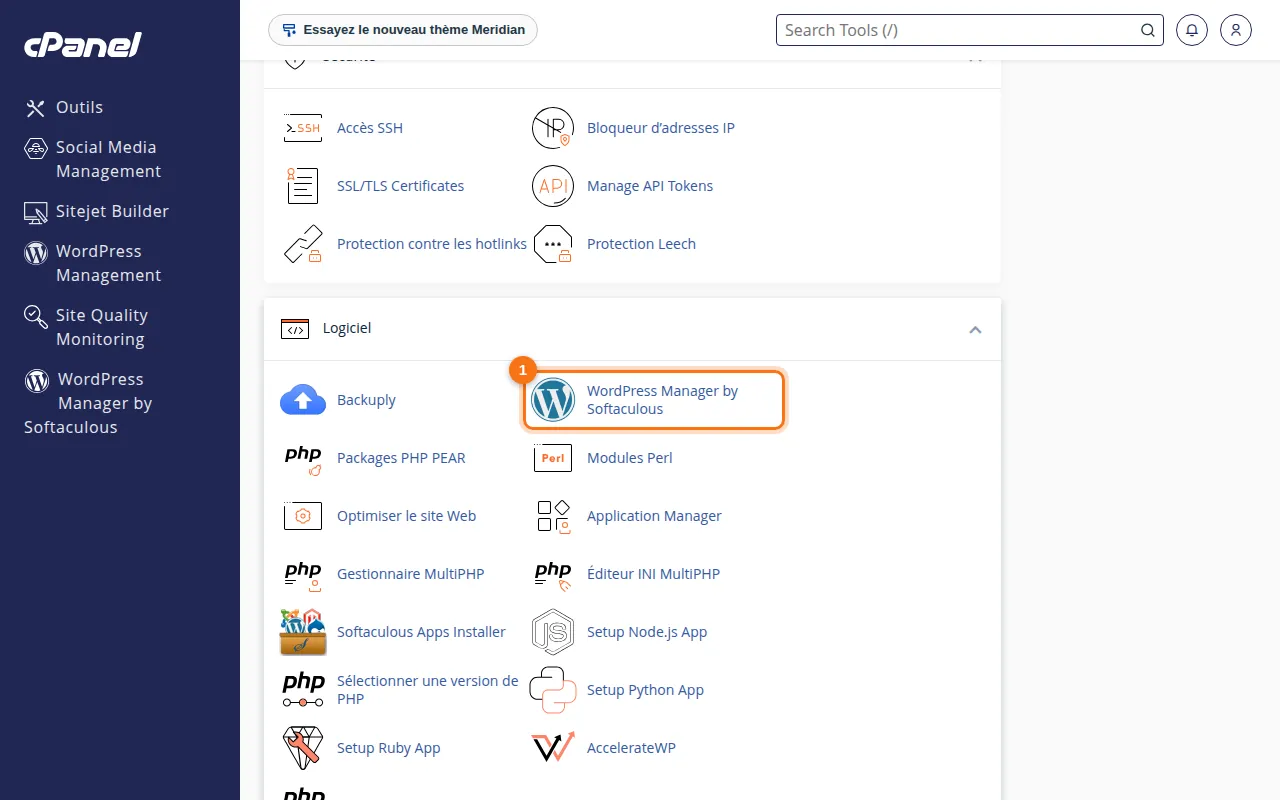Open Sitejet Builder from the sidebar
Image resolution: width=1280 pixels, height=800 pixels.
pos(97,211)
